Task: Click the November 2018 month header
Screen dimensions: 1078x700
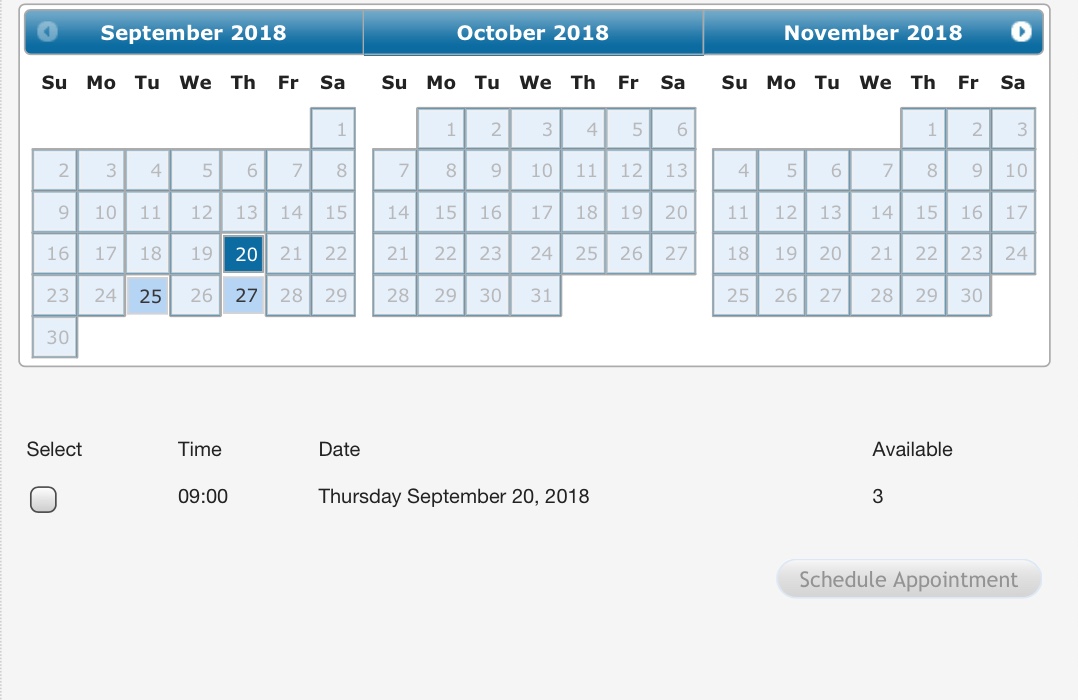Action: click(x=872, y=33)
